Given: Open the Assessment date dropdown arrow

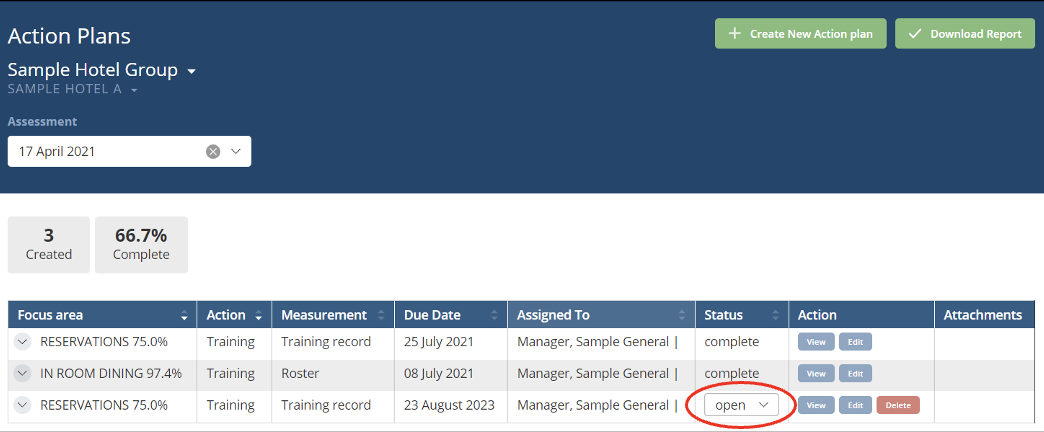Looking at the screenshot, I should point(236,152).
